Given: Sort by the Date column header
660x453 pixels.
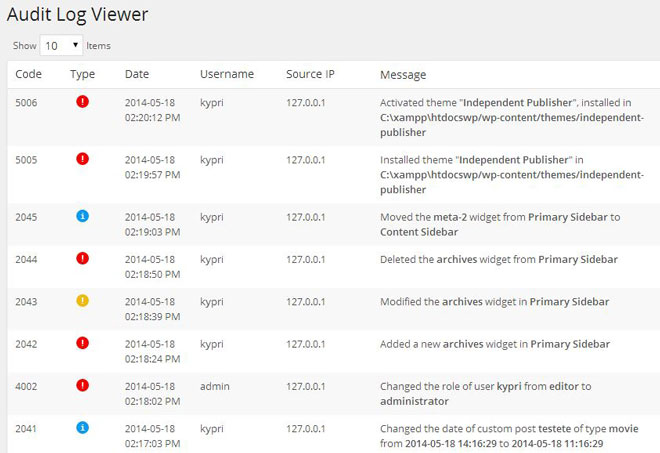Looking at the screenshot, I should tap(137, 74).
